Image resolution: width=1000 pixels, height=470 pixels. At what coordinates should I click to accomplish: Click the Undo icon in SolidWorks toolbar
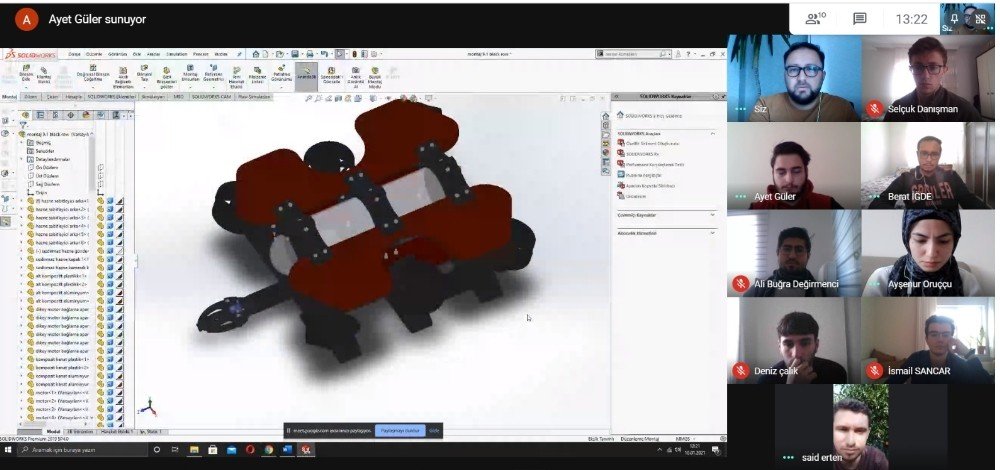(324, 54)
